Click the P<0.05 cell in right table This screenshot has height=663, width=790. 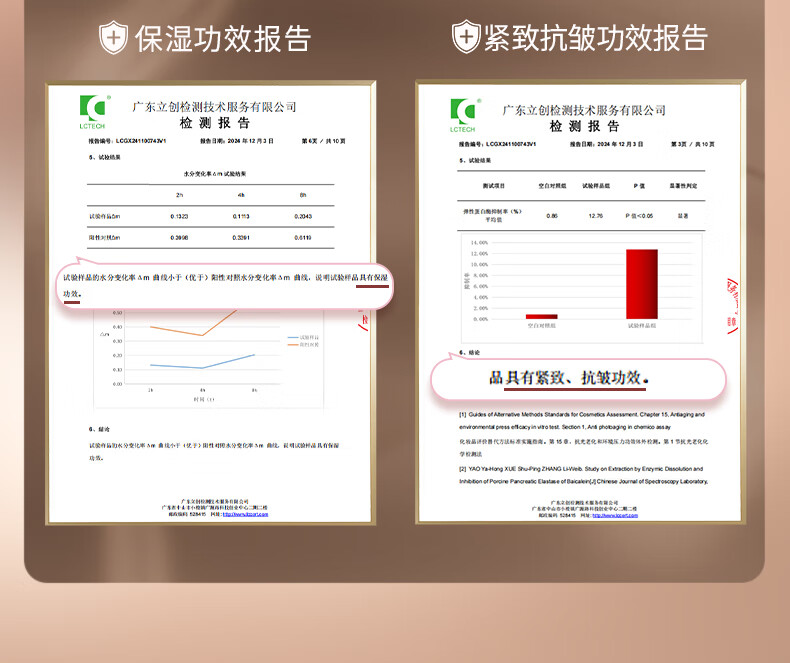639,215
